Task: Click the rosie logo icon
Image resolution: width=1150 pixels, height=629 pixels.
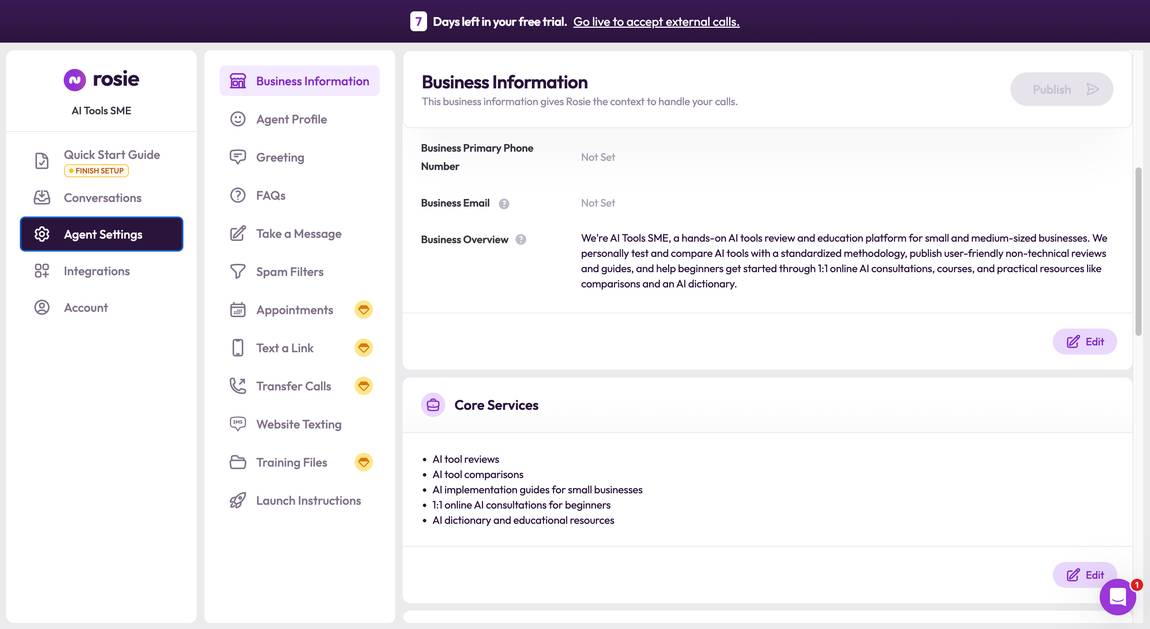Action: point(75,80)
